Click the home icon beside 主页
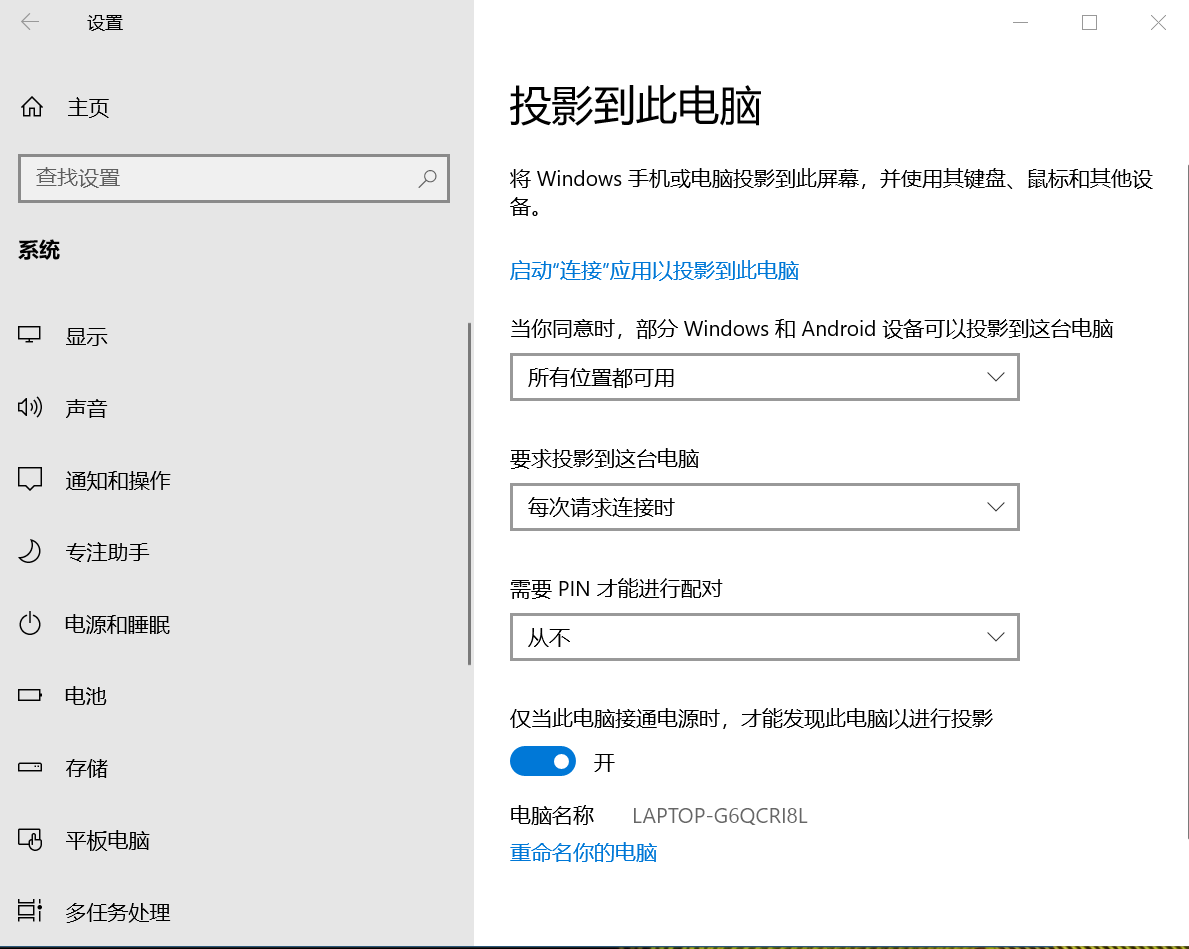The height and width of the screenshot is (949, 1189). 32,107
